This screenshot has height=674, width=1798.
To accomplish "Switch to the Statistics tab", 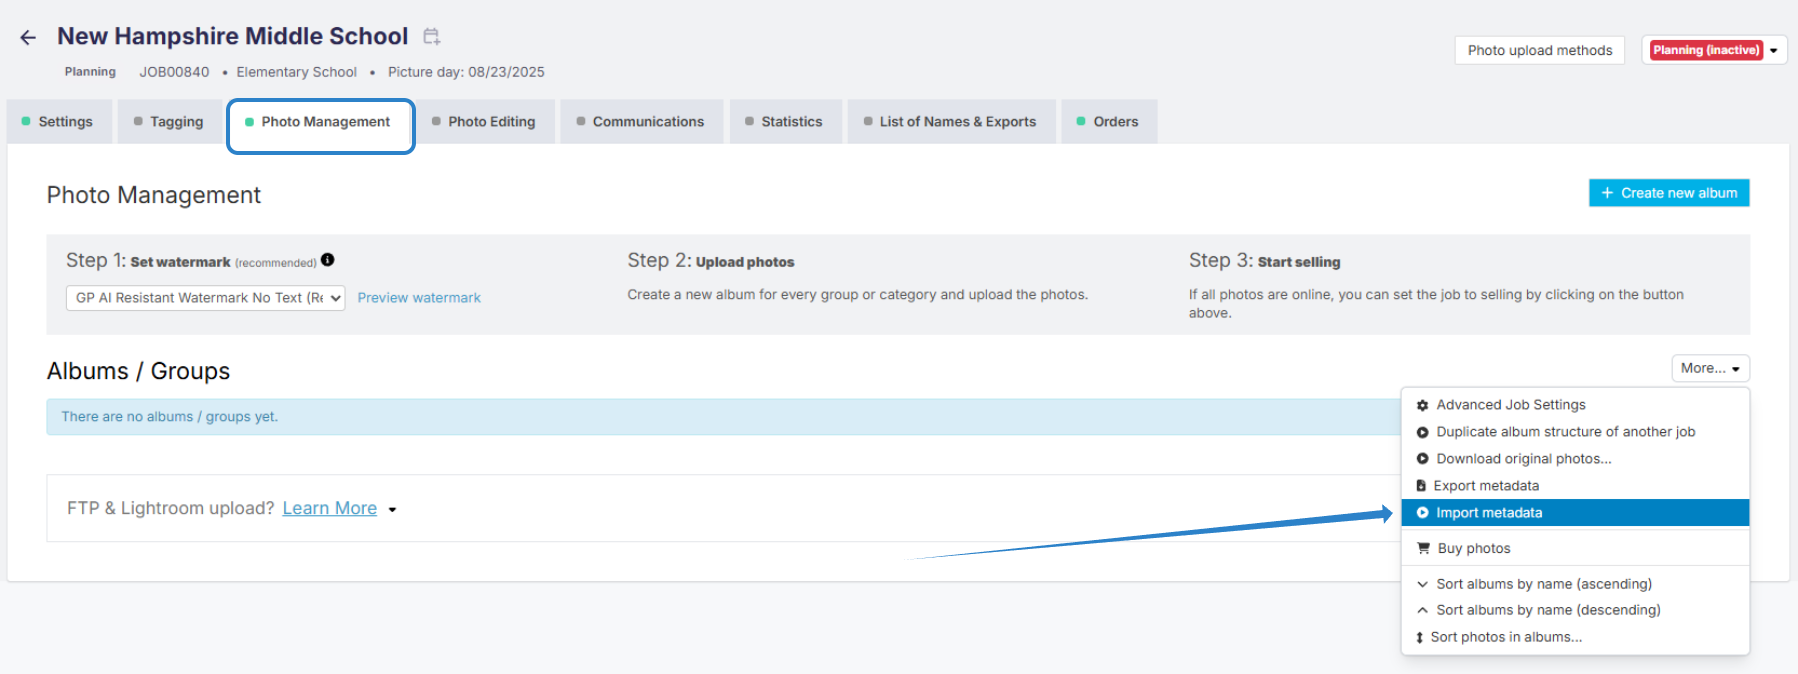I will point(785,122).
